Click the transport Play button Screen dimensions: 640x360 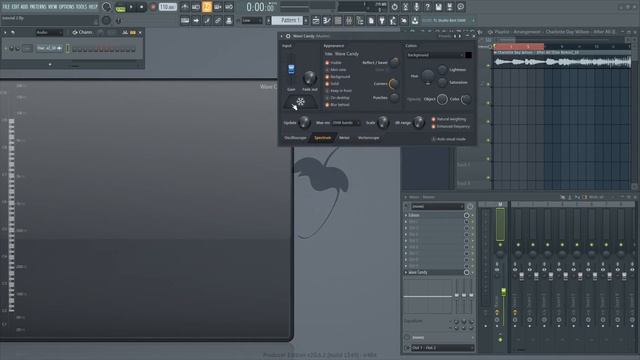click(x=131, y=7)
